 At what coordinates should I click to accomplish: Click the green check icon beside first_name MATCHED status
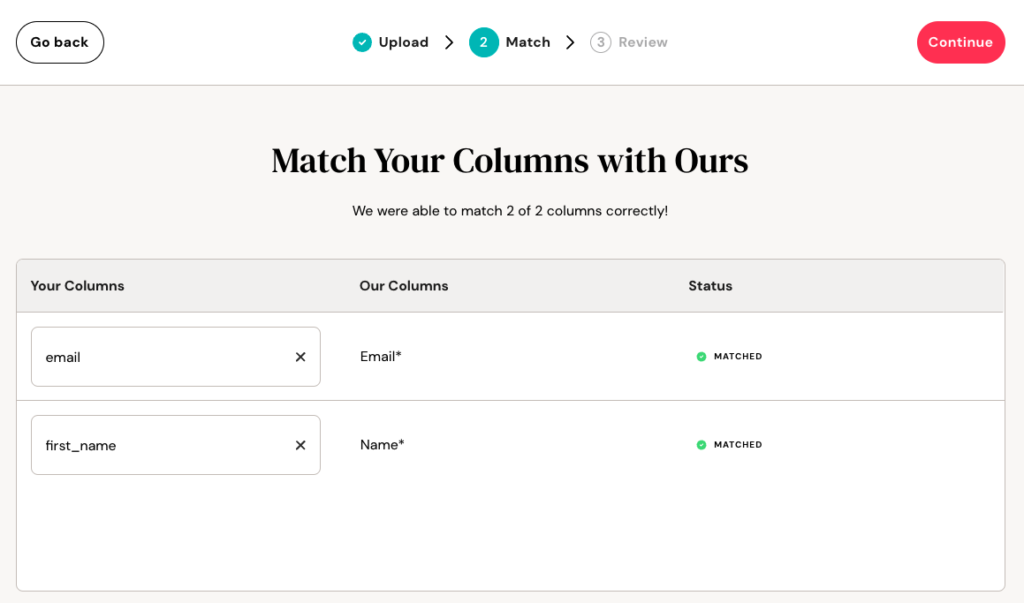pyautogui.click(x=701, y=445)
